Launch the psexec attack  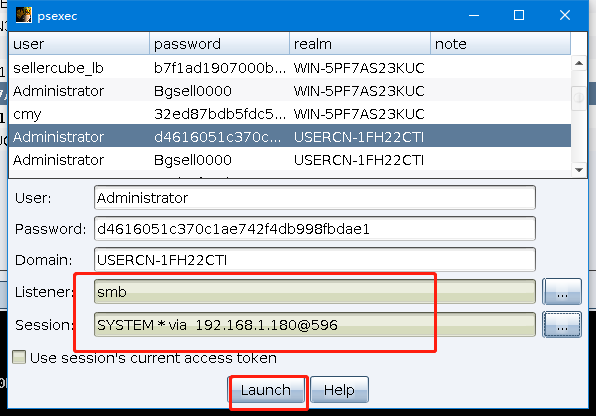pos(266,390)
